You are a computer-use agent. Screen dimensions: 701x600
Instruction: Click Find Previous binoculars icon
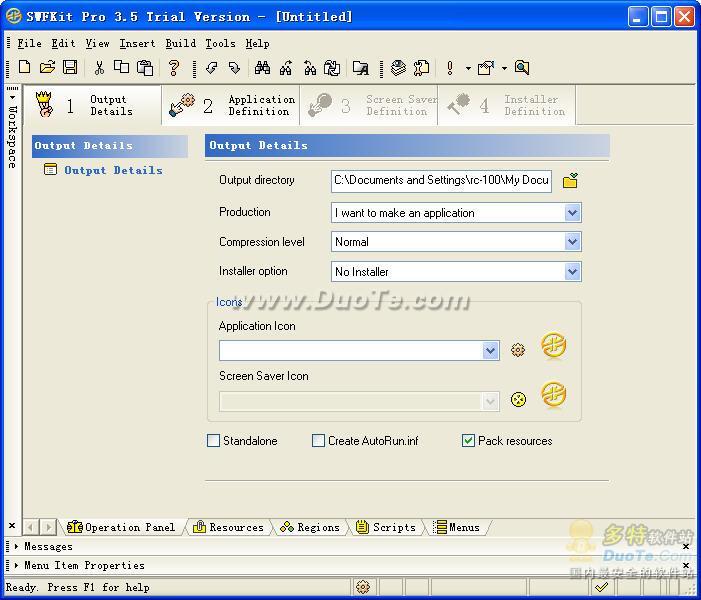(309, 68)
